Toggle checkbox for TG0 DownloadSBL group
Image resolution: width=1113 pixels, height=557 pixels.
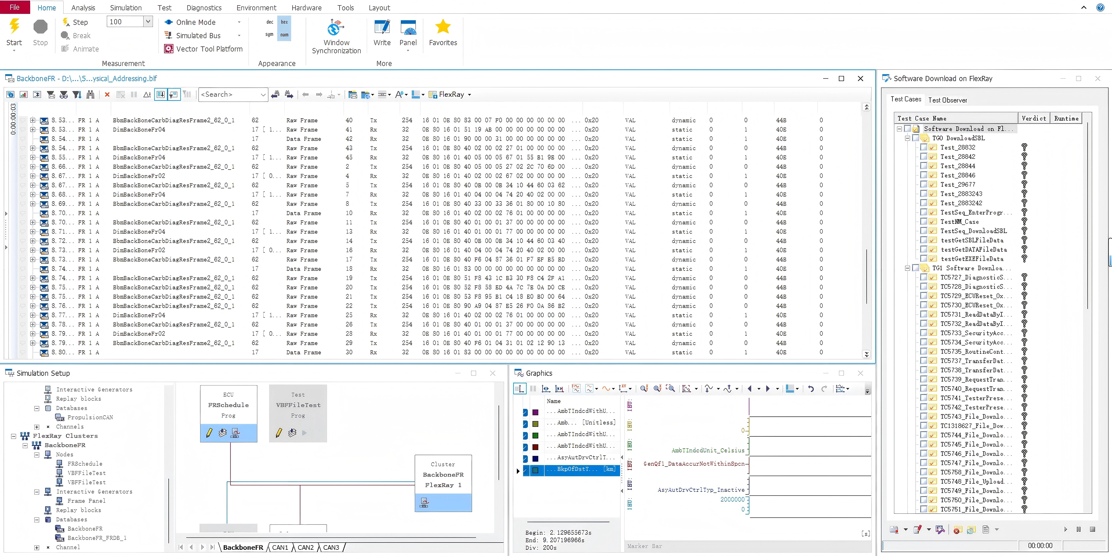(x=914, y=138)
